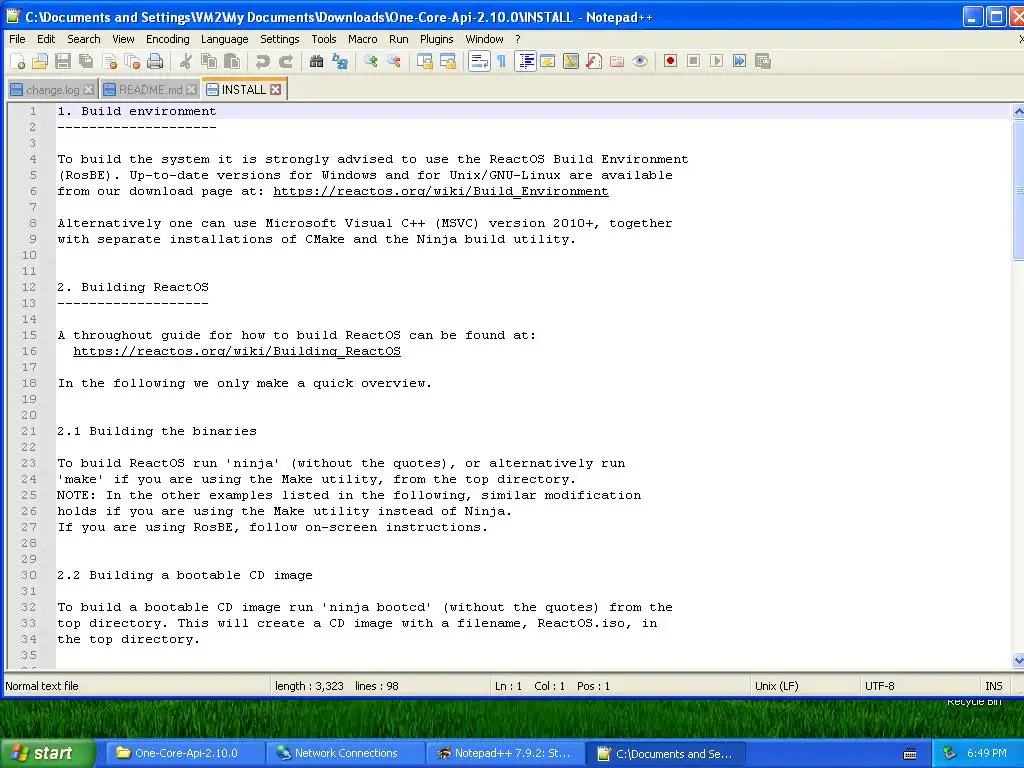Viewport: 1024px width, 768px height.
Task: Click the Zoom In toolbar icon
Action: tap(371, 61)
